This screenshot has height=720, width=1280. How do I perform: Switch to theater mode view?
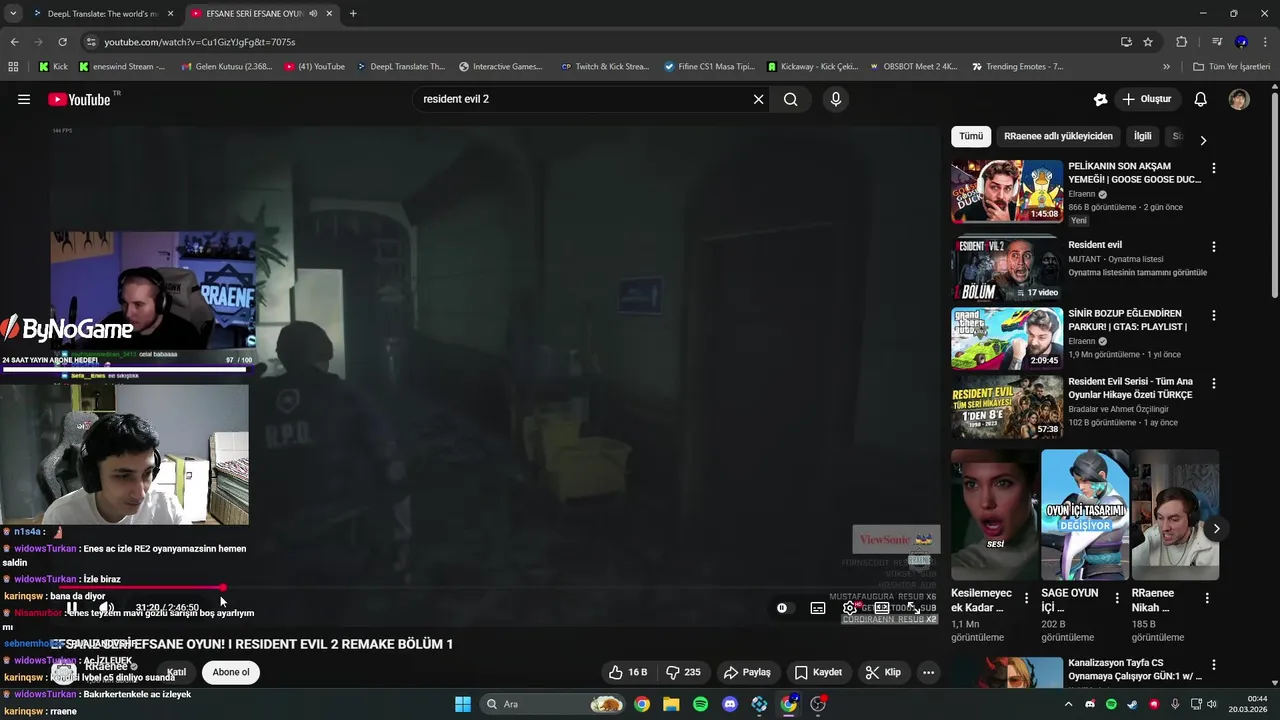[x=882, y=607]
